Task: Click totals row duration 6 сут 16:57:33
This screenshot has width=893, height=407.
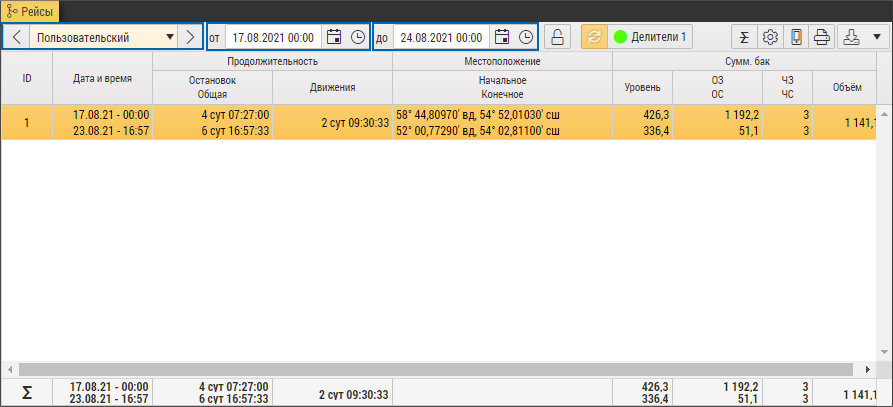Action: click(234, 398)
